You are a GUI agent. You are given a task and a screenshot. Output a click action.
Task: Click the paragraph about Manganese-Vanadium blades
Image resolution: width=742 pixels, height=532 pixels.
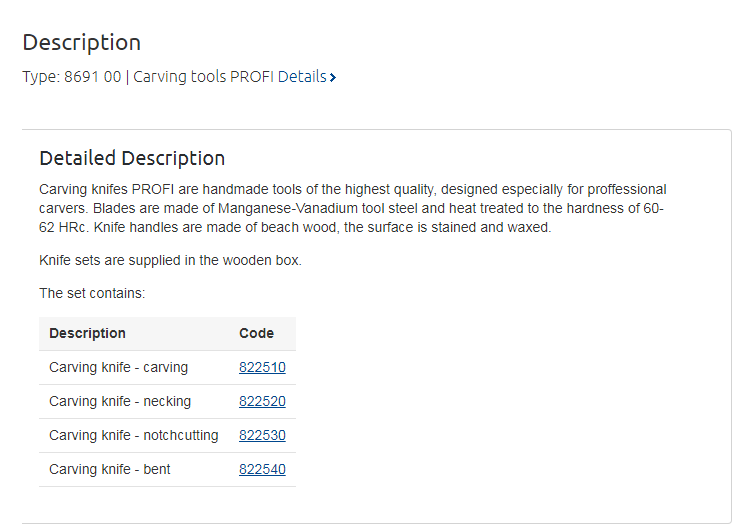coord(352,208)
